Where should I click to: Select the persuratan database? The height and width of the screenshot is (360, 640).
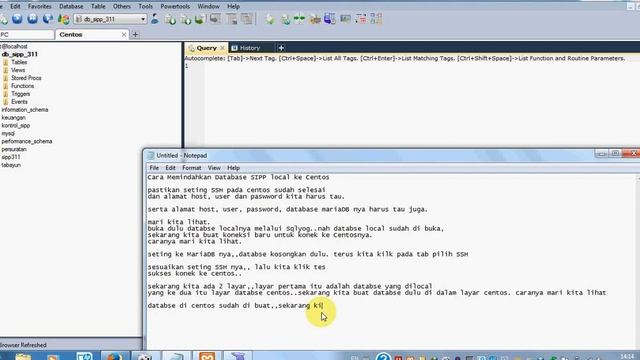(14, 149)
